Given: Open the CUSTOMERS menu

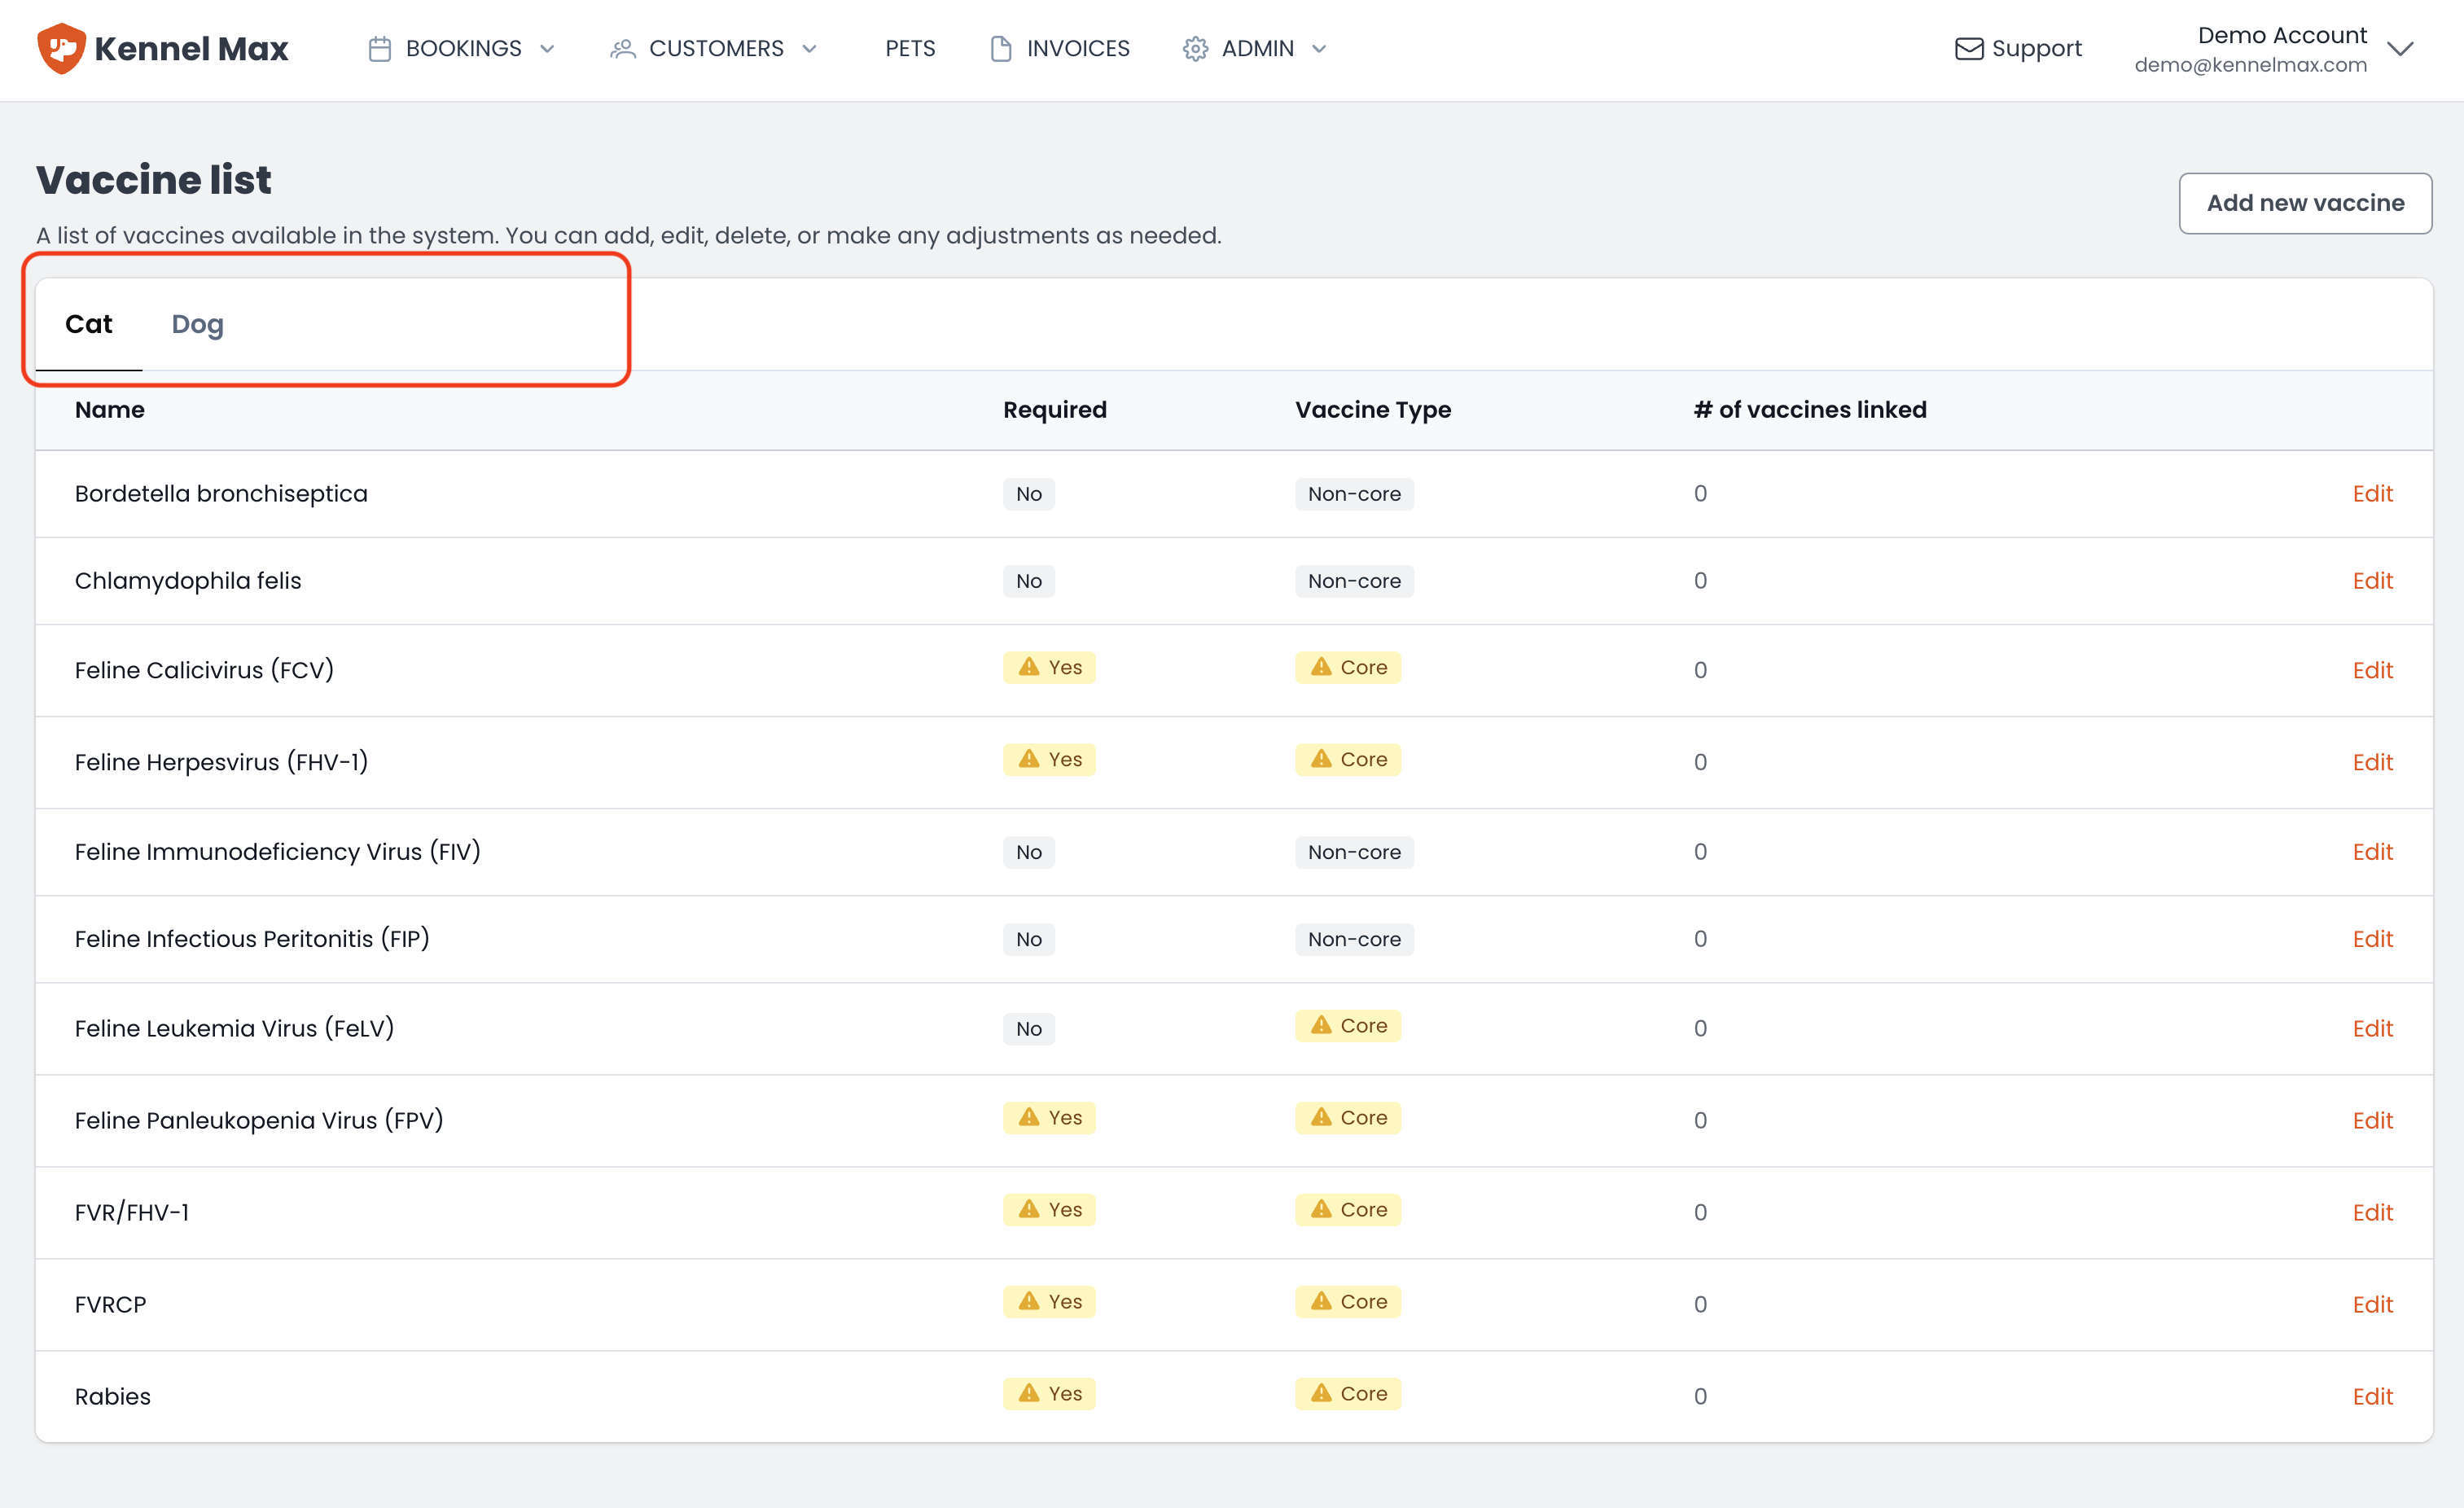Looking at the screenshot, I should click(x=715, y=49).
